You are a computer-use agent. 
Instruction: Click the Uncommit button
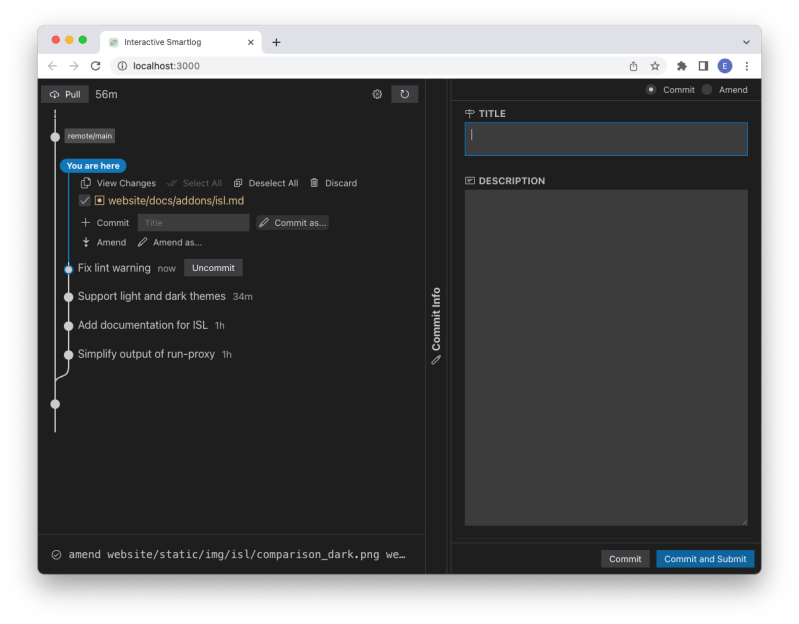click(x=213, y=268)
